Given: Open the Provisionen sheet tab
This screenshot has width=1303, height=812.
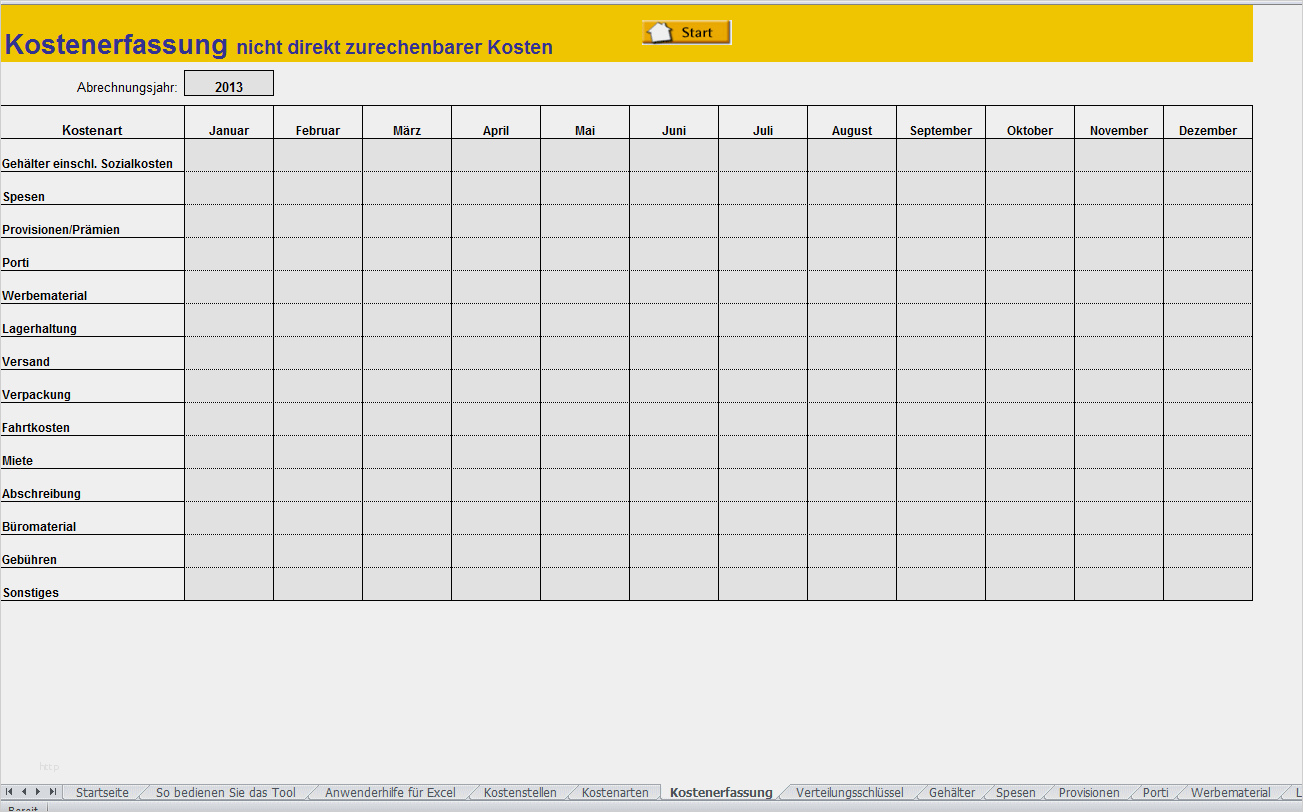Looking at the screenshot, I should coord(1089,792).
